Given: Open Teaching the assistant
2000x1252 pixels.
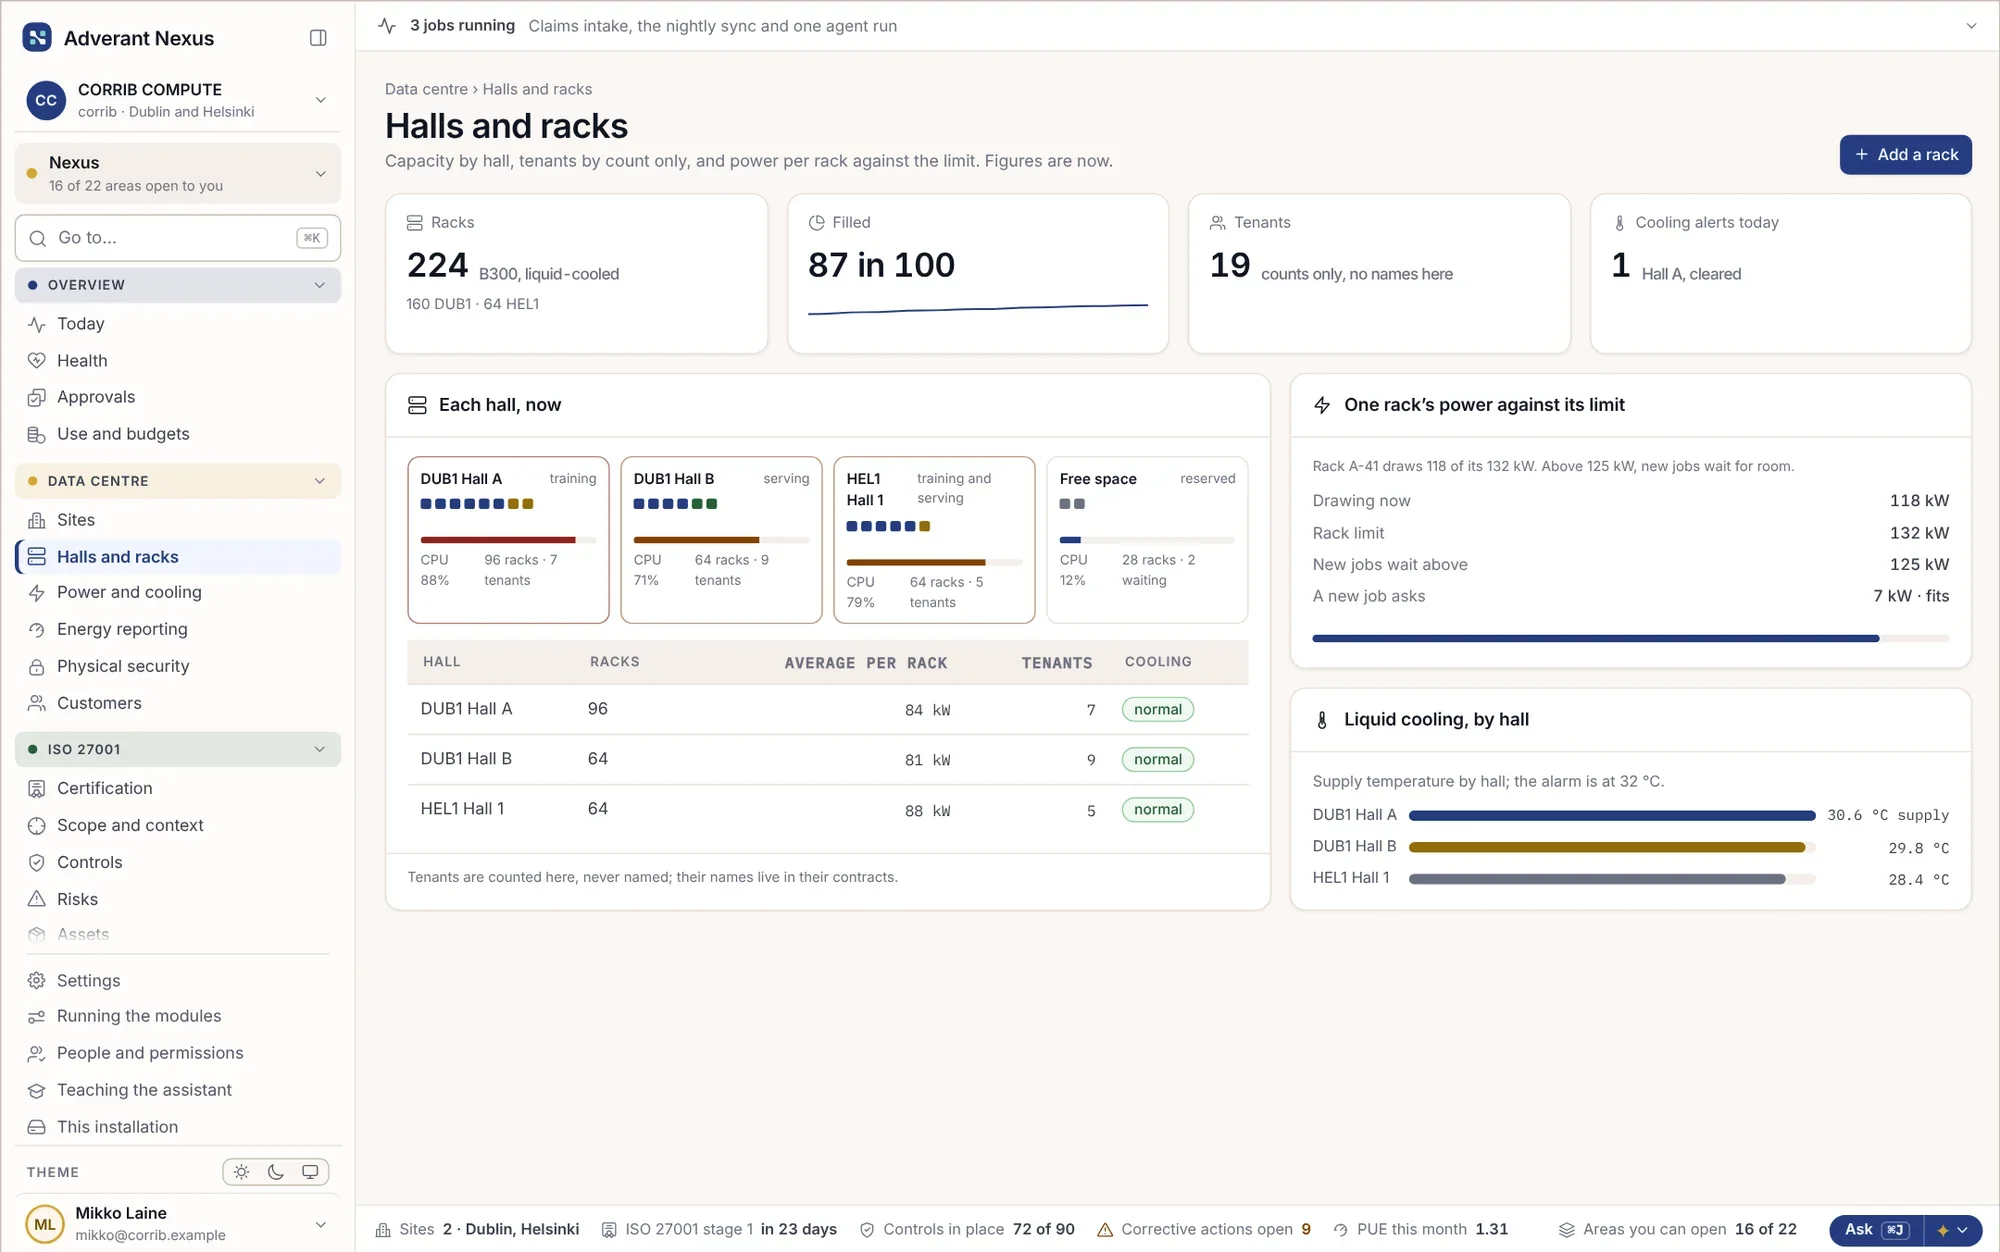Looking at the screenshot, I should [x=178, y=1090].
